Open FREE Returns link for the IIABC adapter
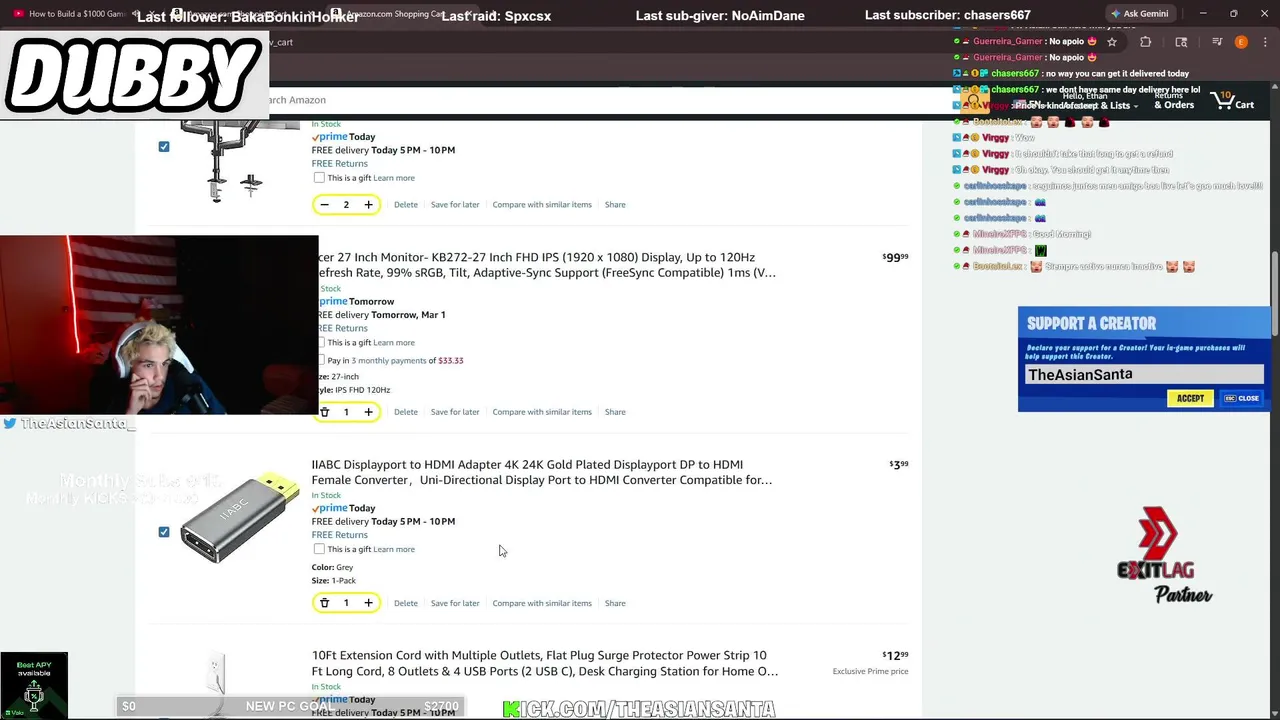Screen dimensions: 1280x720 340,535
